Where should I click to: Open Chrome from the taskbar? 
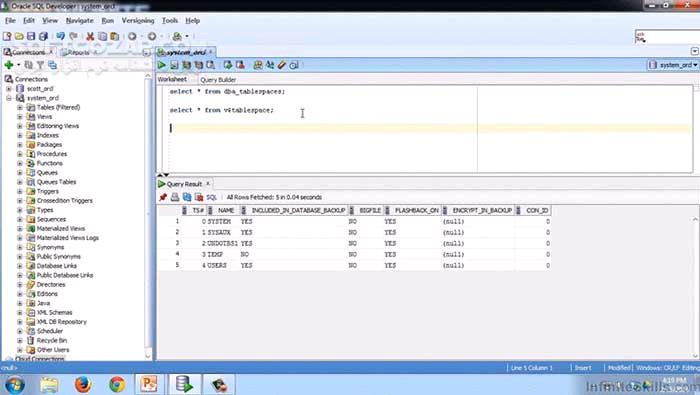pos(117,385)
